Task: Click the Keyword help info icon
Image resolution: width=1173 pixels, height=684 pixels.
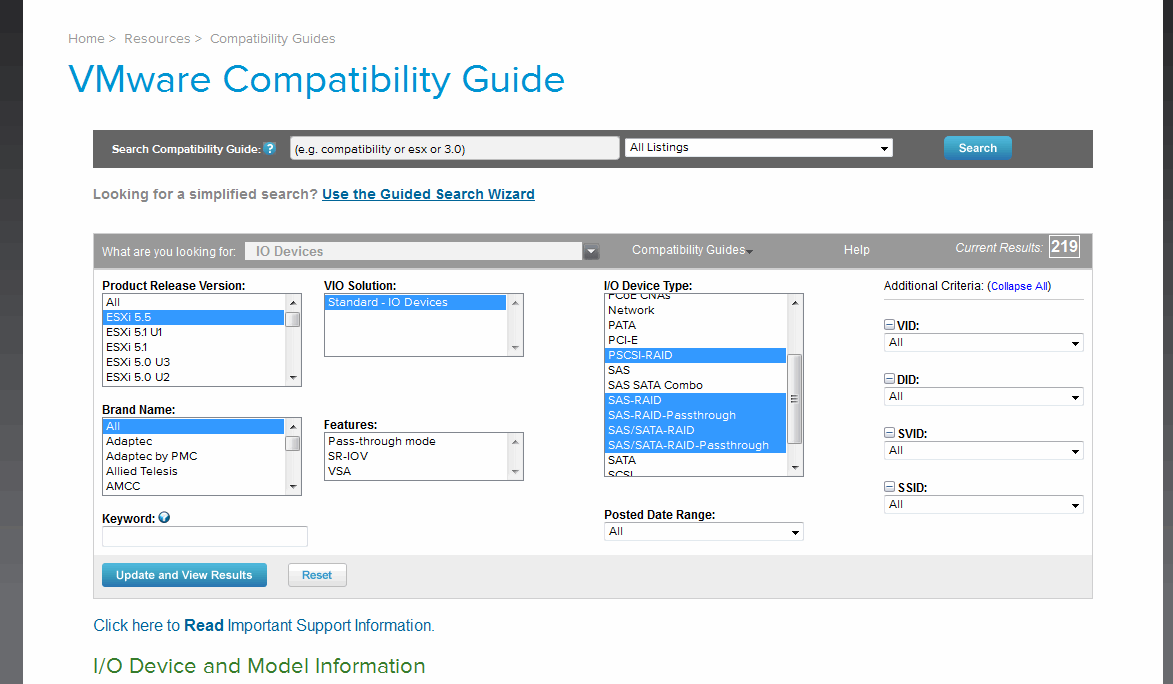Action: [x=164, y=517]
